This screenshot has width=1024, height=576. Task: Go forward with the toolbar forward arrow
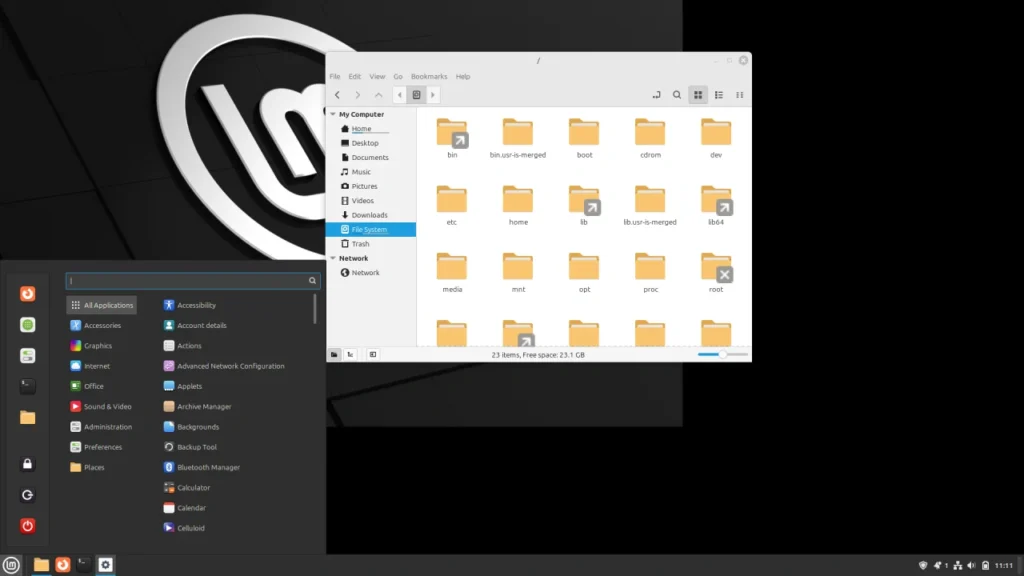coord(357,95)
